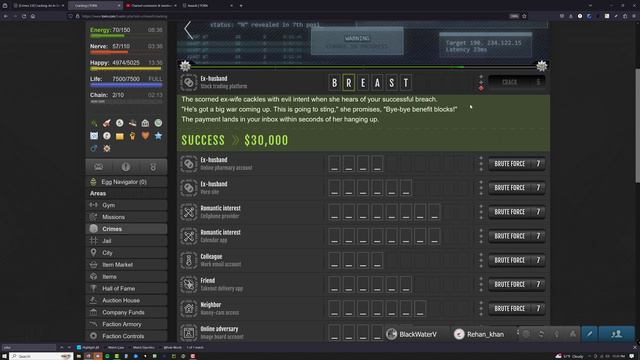Switch to the Cracking | TORN browser tab

[x=95, y=6]
